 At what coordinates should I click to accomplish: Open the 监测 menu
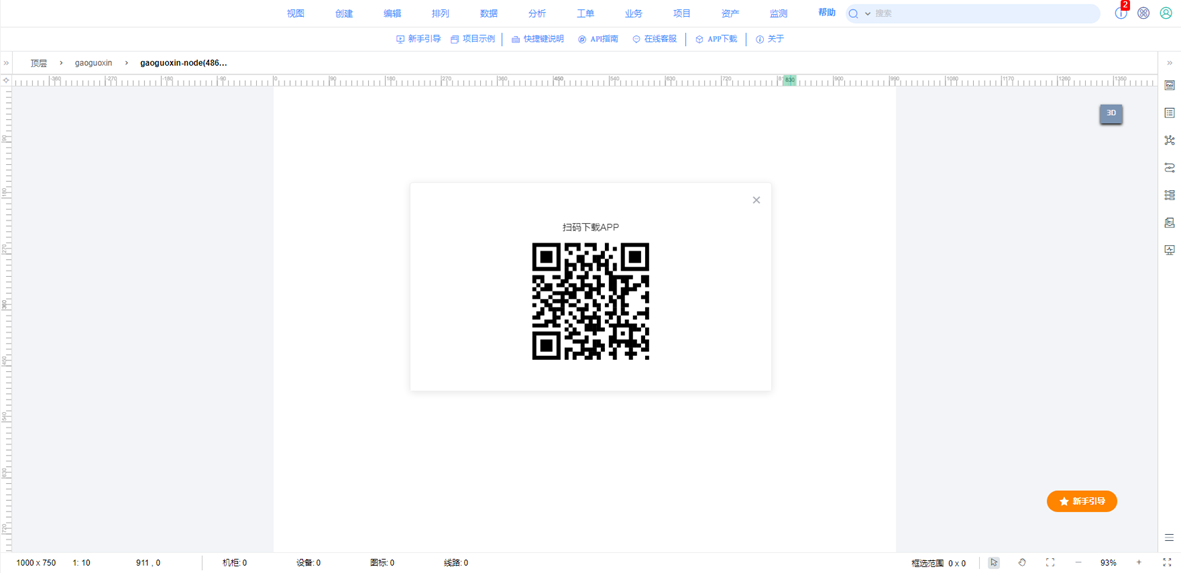778,14
